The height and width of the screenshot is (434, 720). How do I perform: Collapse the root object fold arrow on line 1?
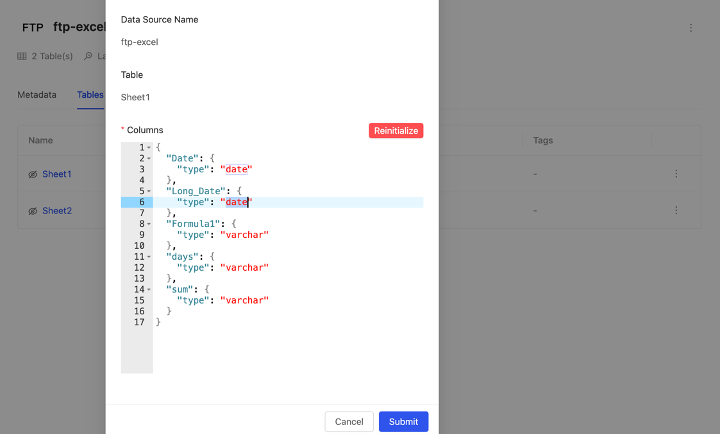coord(149,147)
